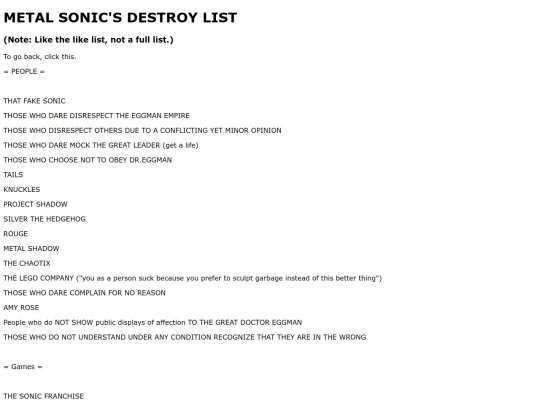
Task: Click the '= PEOPLE =' section label
Action: coord(24,71)
